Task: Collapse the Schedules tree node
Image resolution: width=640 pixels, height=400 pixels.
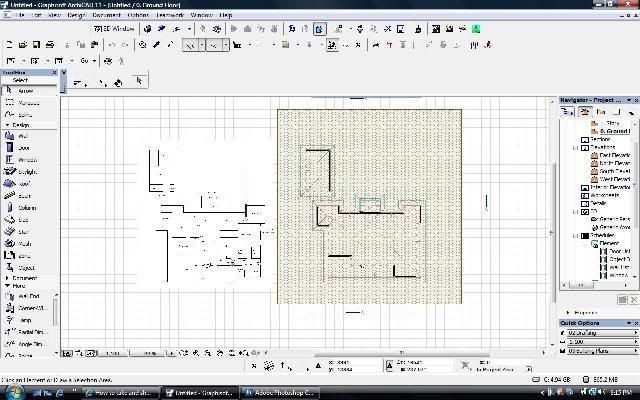Action: tap(576, 236)
